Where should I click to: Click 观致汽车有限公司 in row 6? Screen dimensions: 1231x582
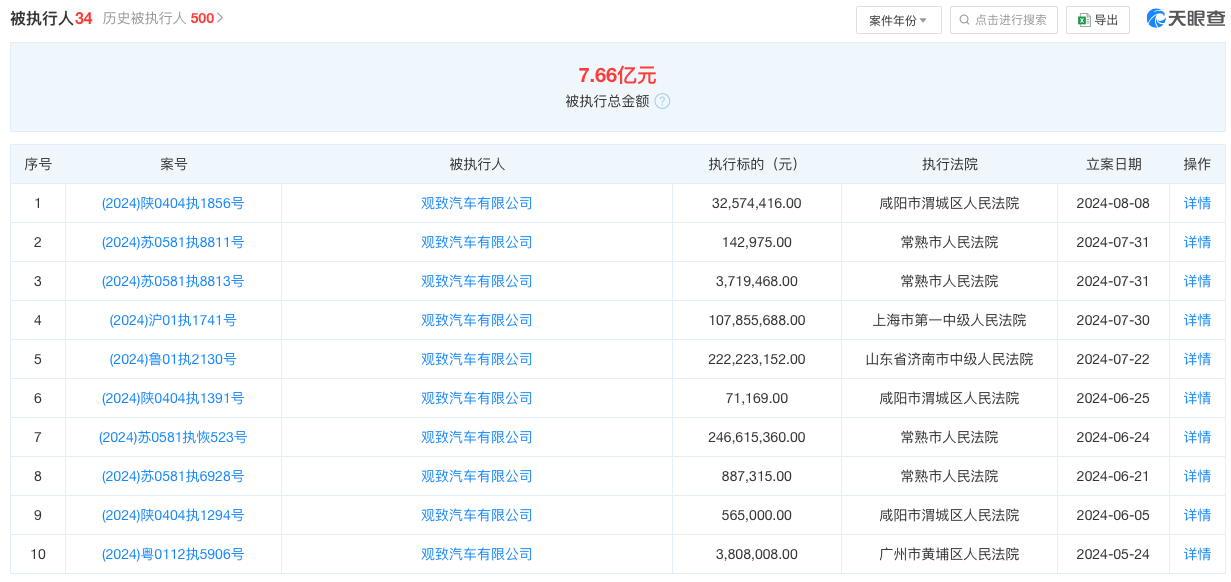477,398
